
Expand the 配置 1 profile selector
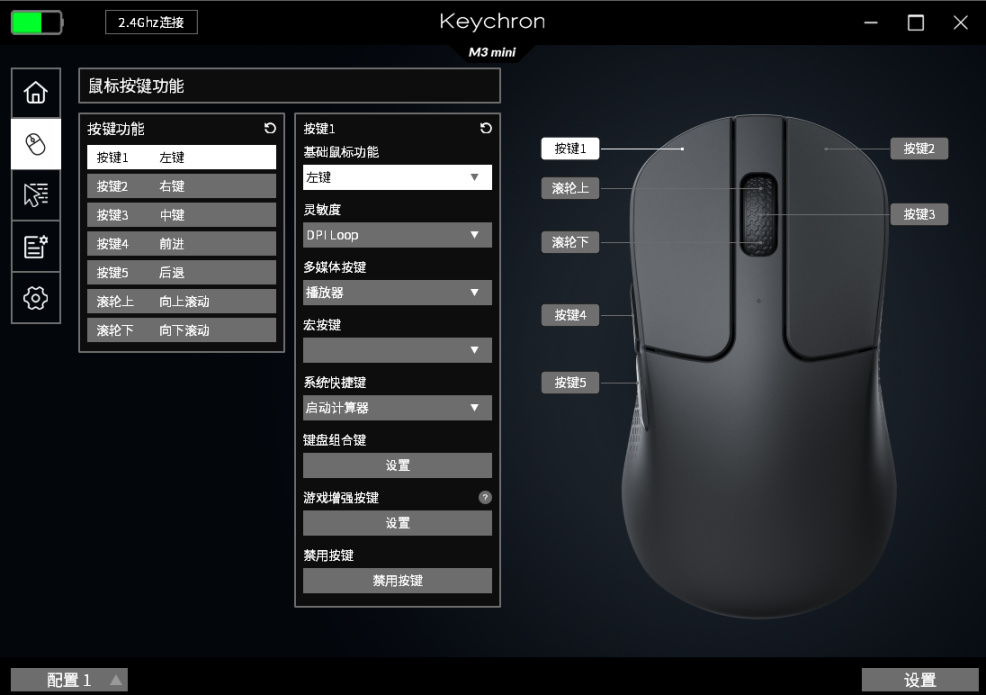point(69,680)
